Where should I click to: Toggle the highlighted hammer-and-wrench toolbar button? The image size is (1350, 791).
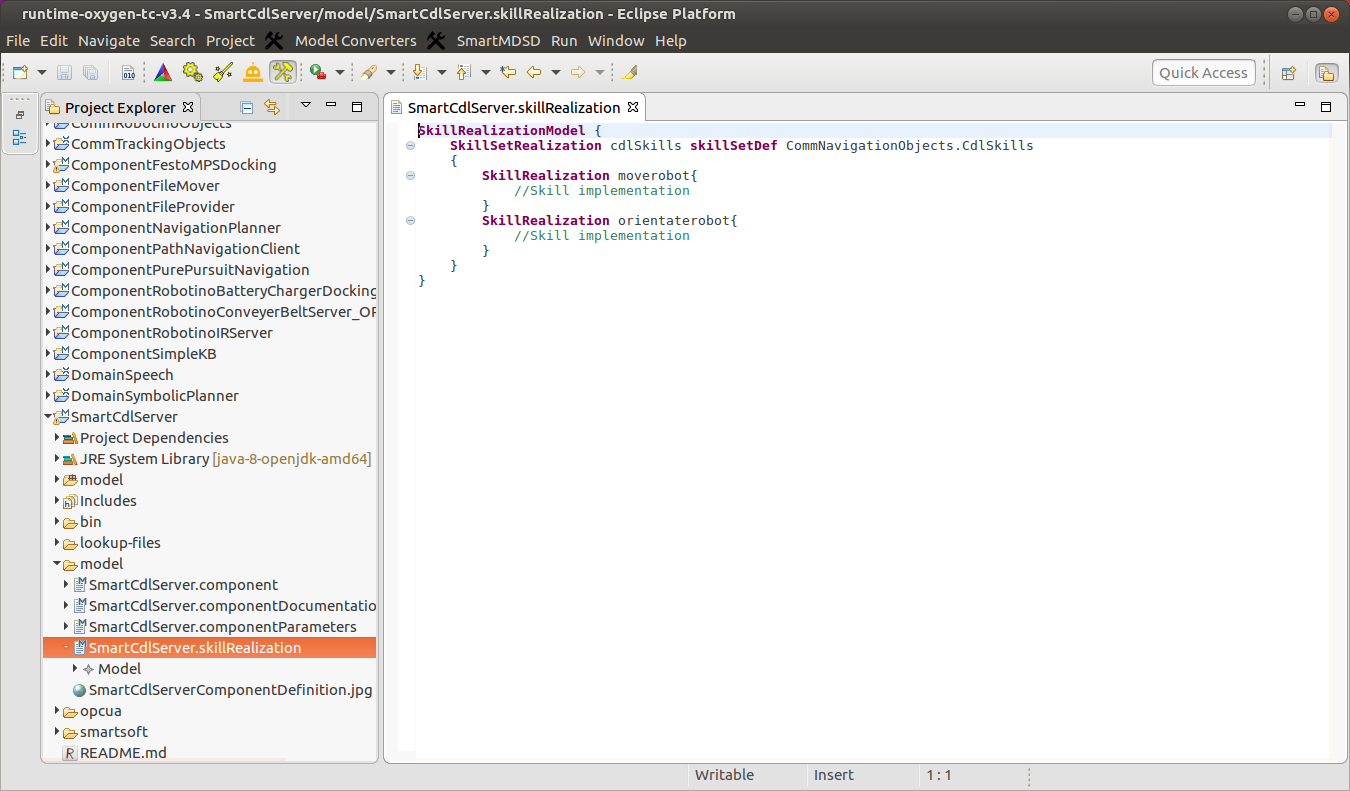283,72
